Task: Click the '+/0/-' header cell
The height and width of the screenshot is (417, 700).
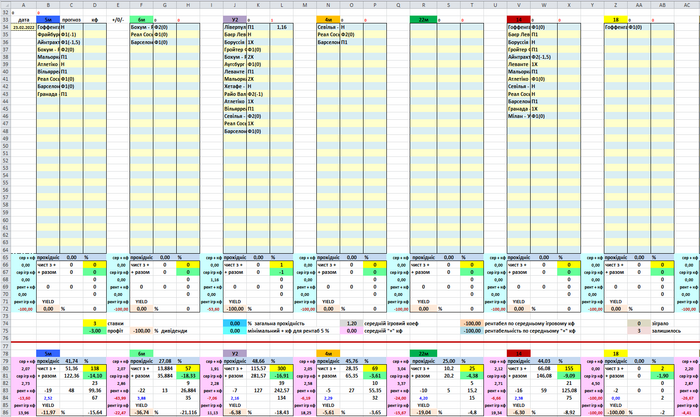Action: 118,20
